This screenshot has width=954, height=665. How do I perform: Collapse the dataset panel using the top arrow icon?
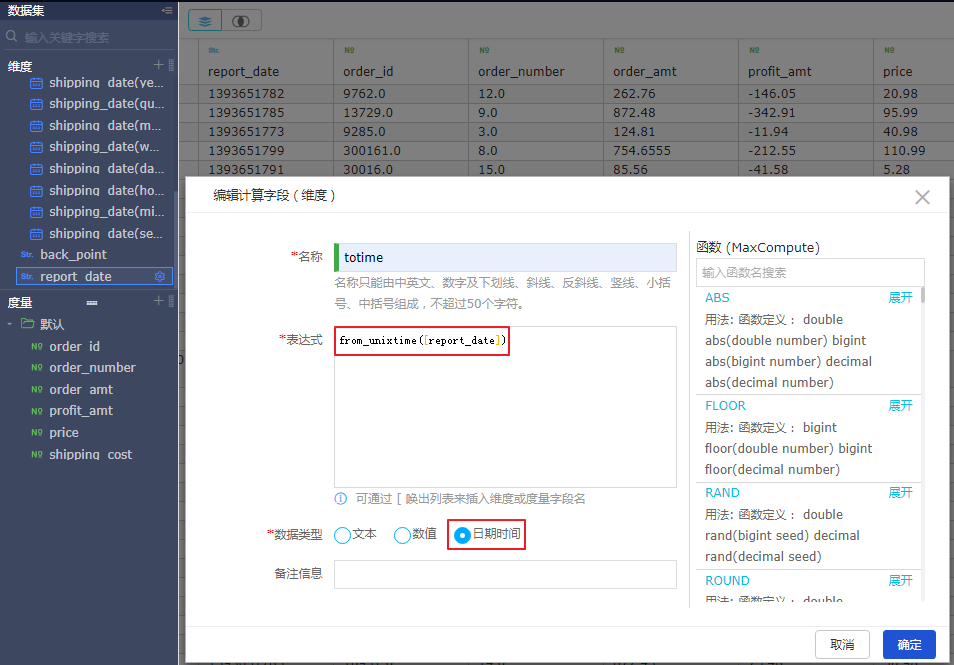click(x=167, y=10)
